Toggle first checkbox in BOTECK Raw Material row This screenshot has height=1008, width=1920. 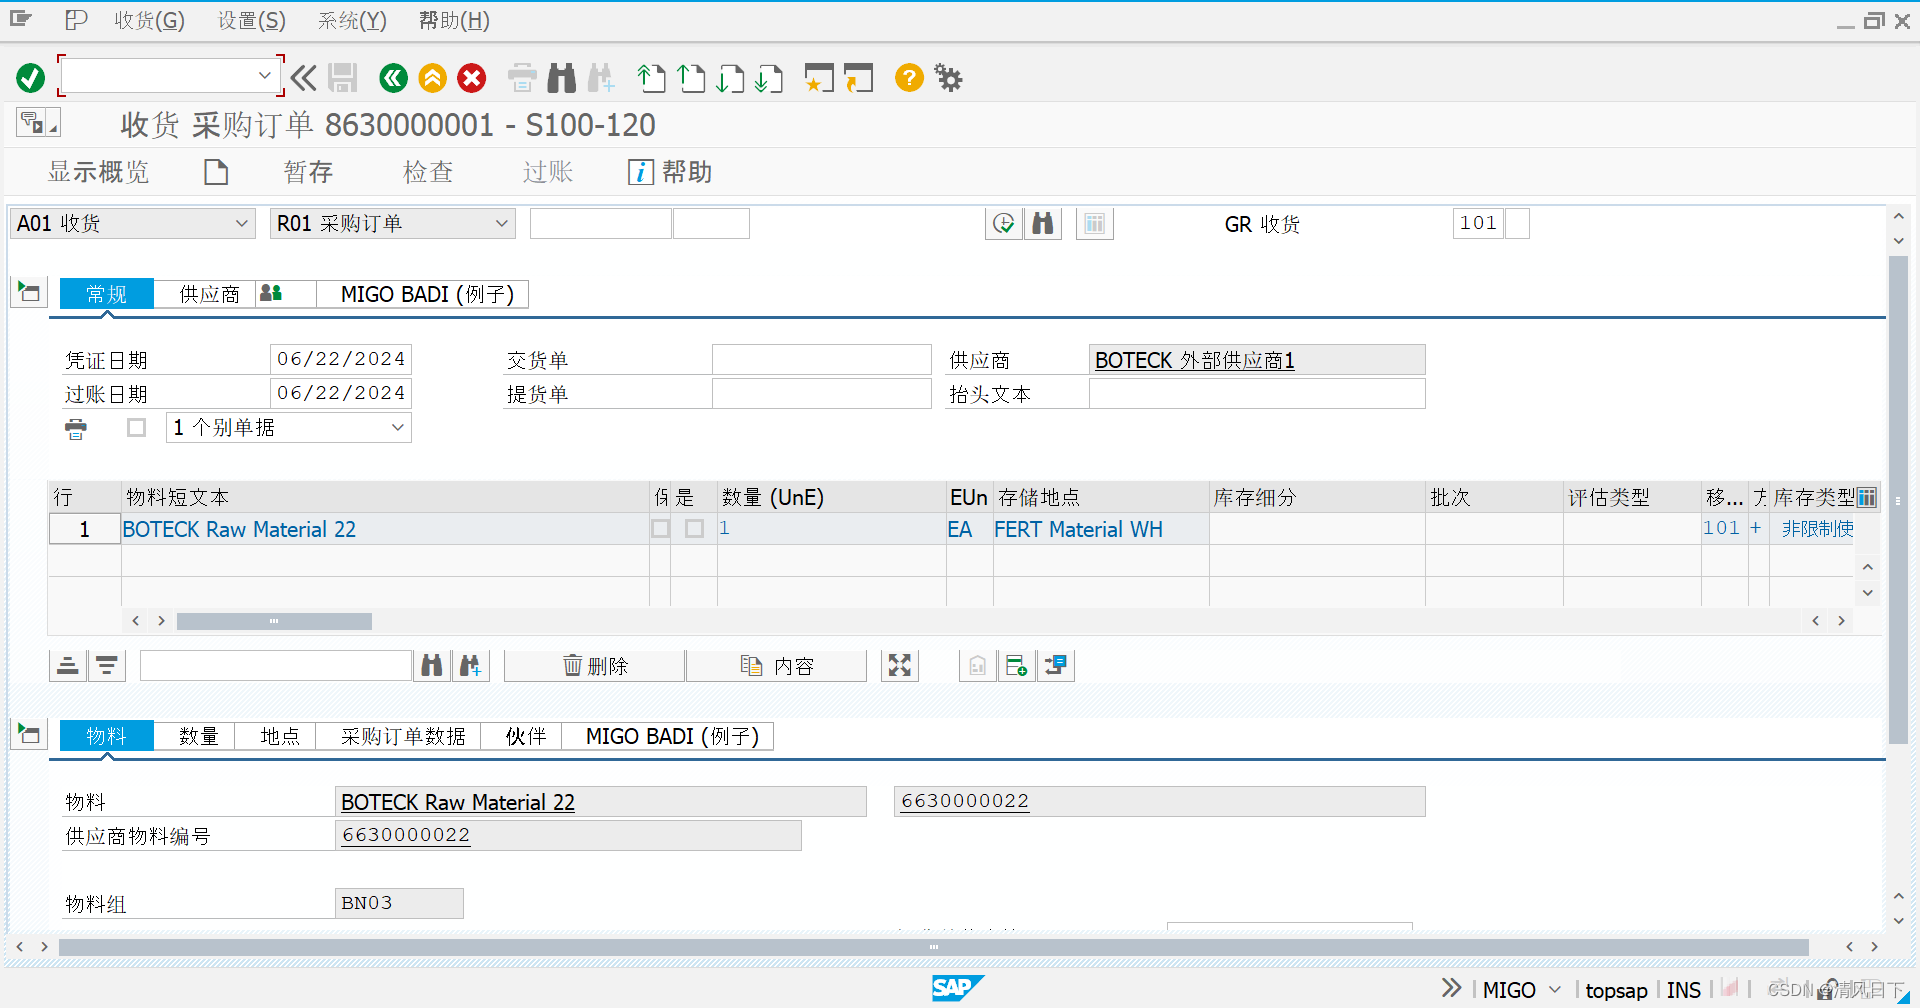coord(661,528)
